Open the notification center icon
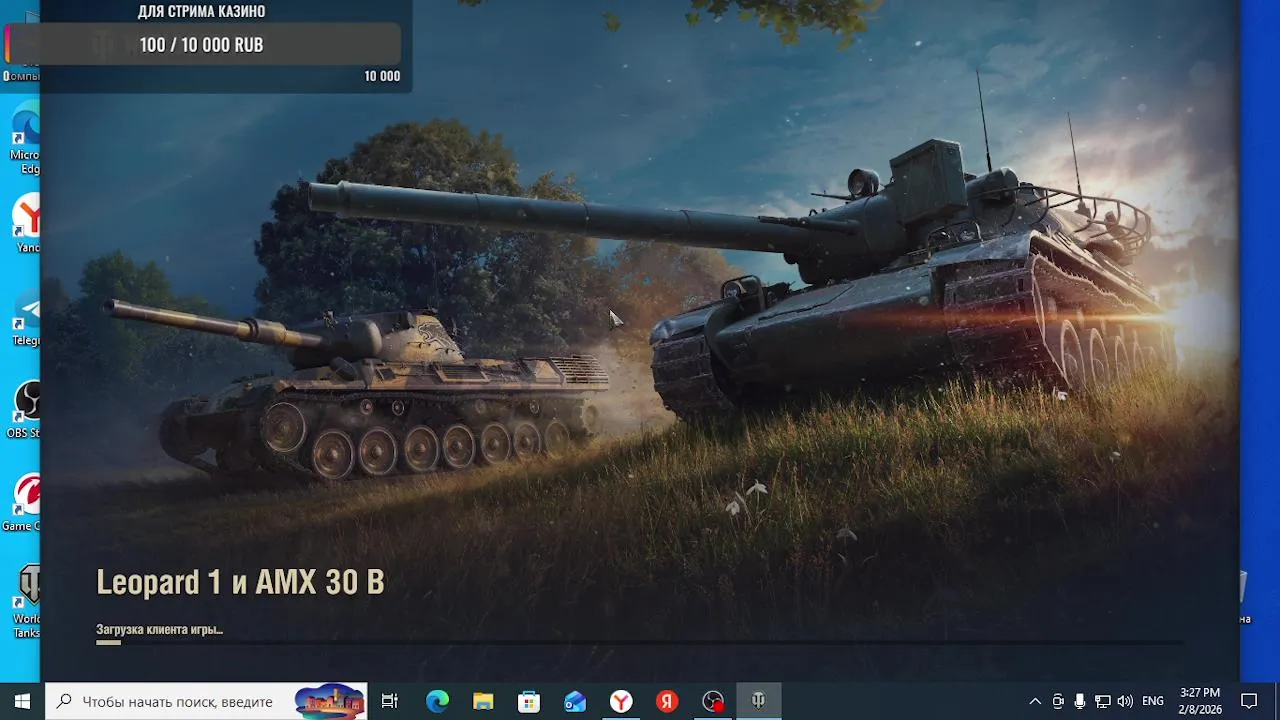Viewport: 1280px width, 720px height. (x=1249, y=701)
